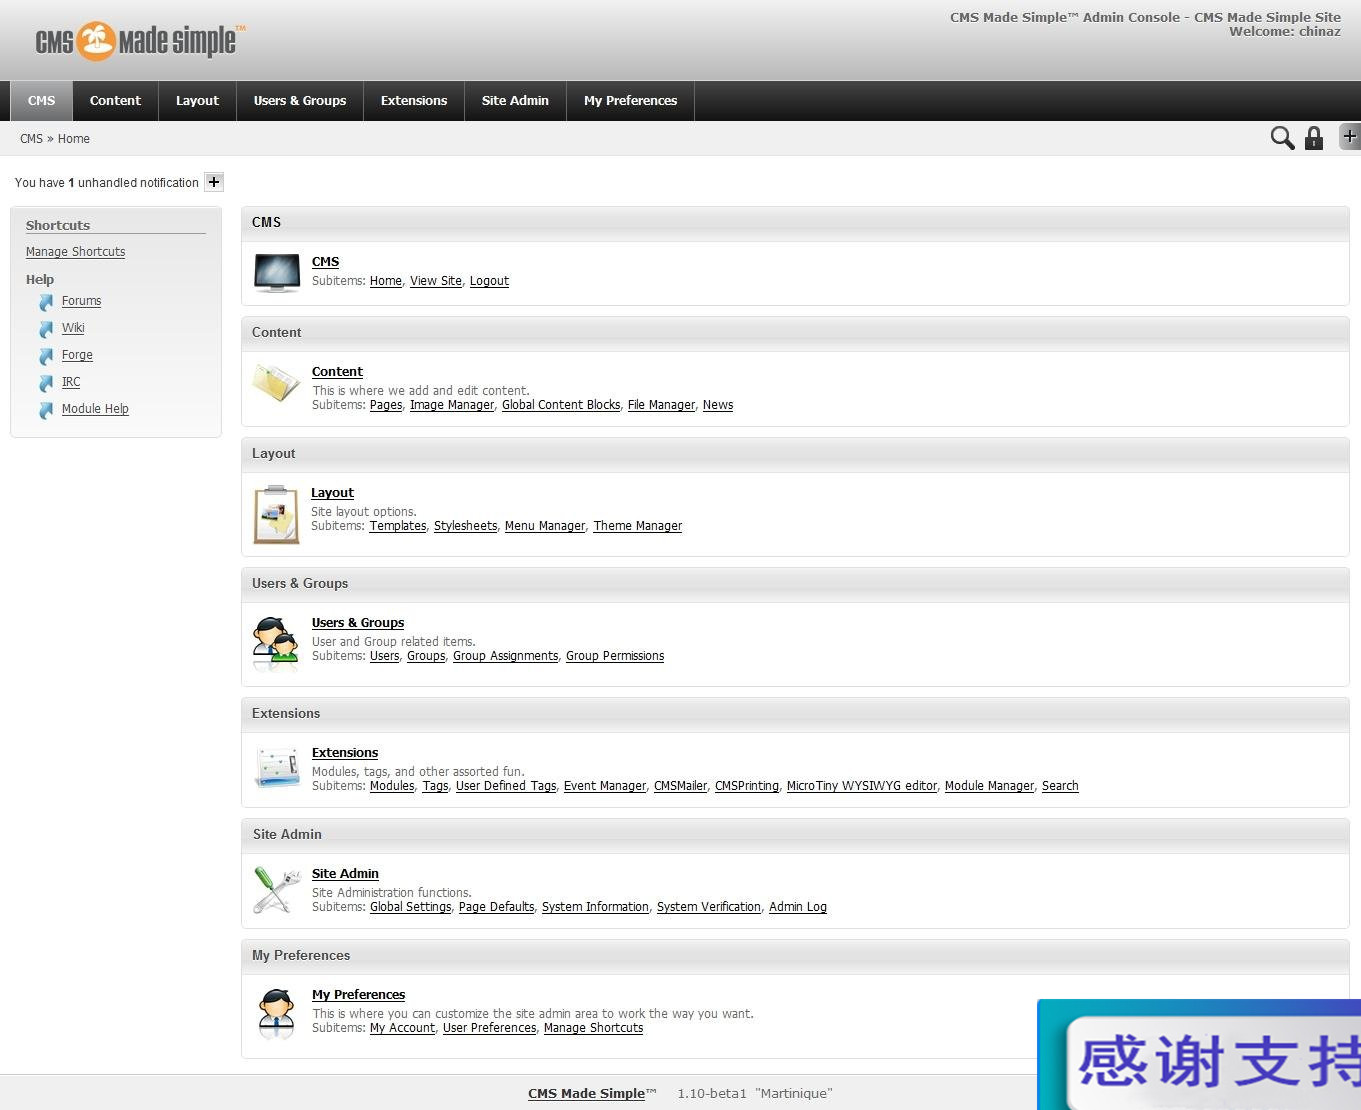Open the Image Manager link
Viewport: 1361px width, 1110px height.
(x=452, y=405)
